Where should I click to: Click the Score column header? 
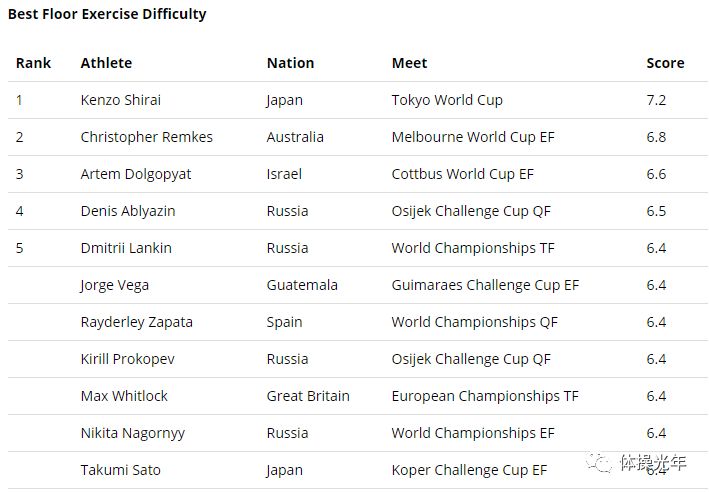[x=665, y=63]
